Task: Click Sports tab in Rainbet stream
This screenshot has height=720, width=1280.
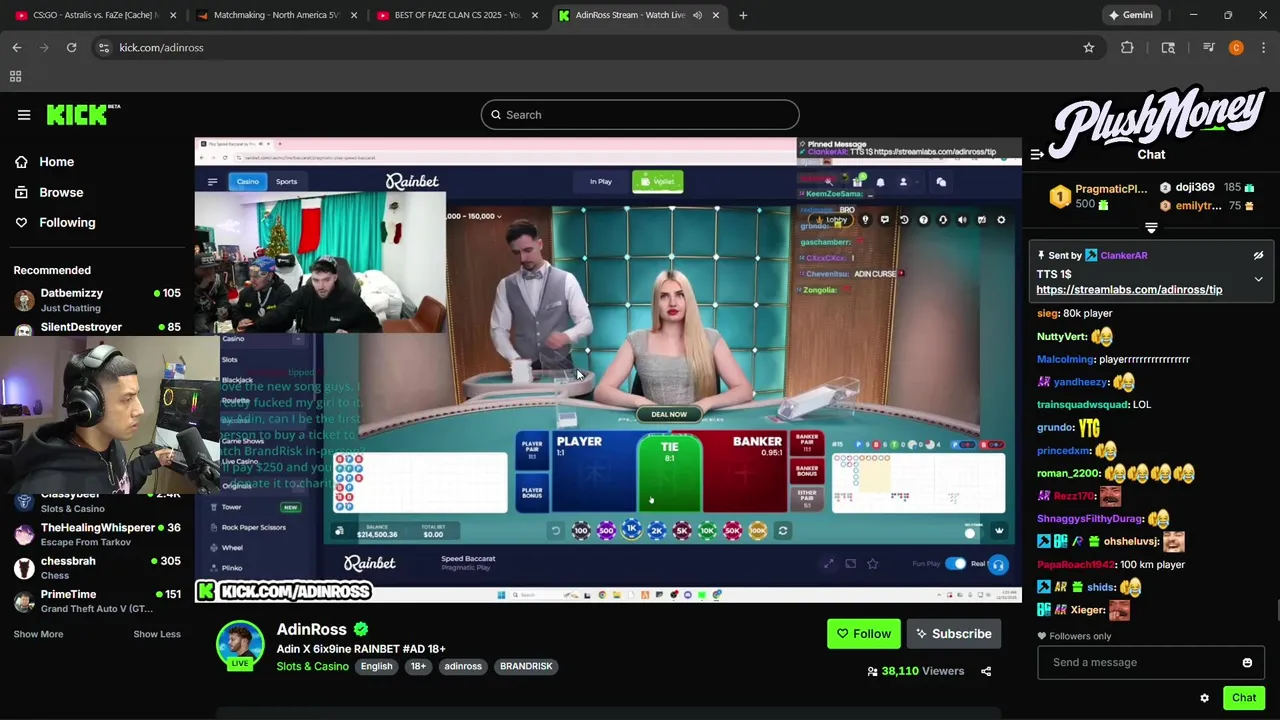Action: [x=286, y=181]
